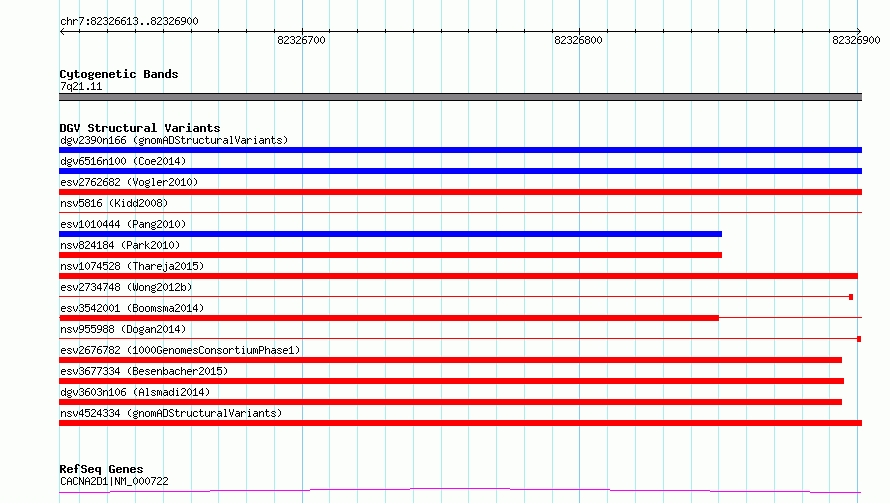Click the red bar under nsv1074528
890x503 pixels.
coord(458,276)
